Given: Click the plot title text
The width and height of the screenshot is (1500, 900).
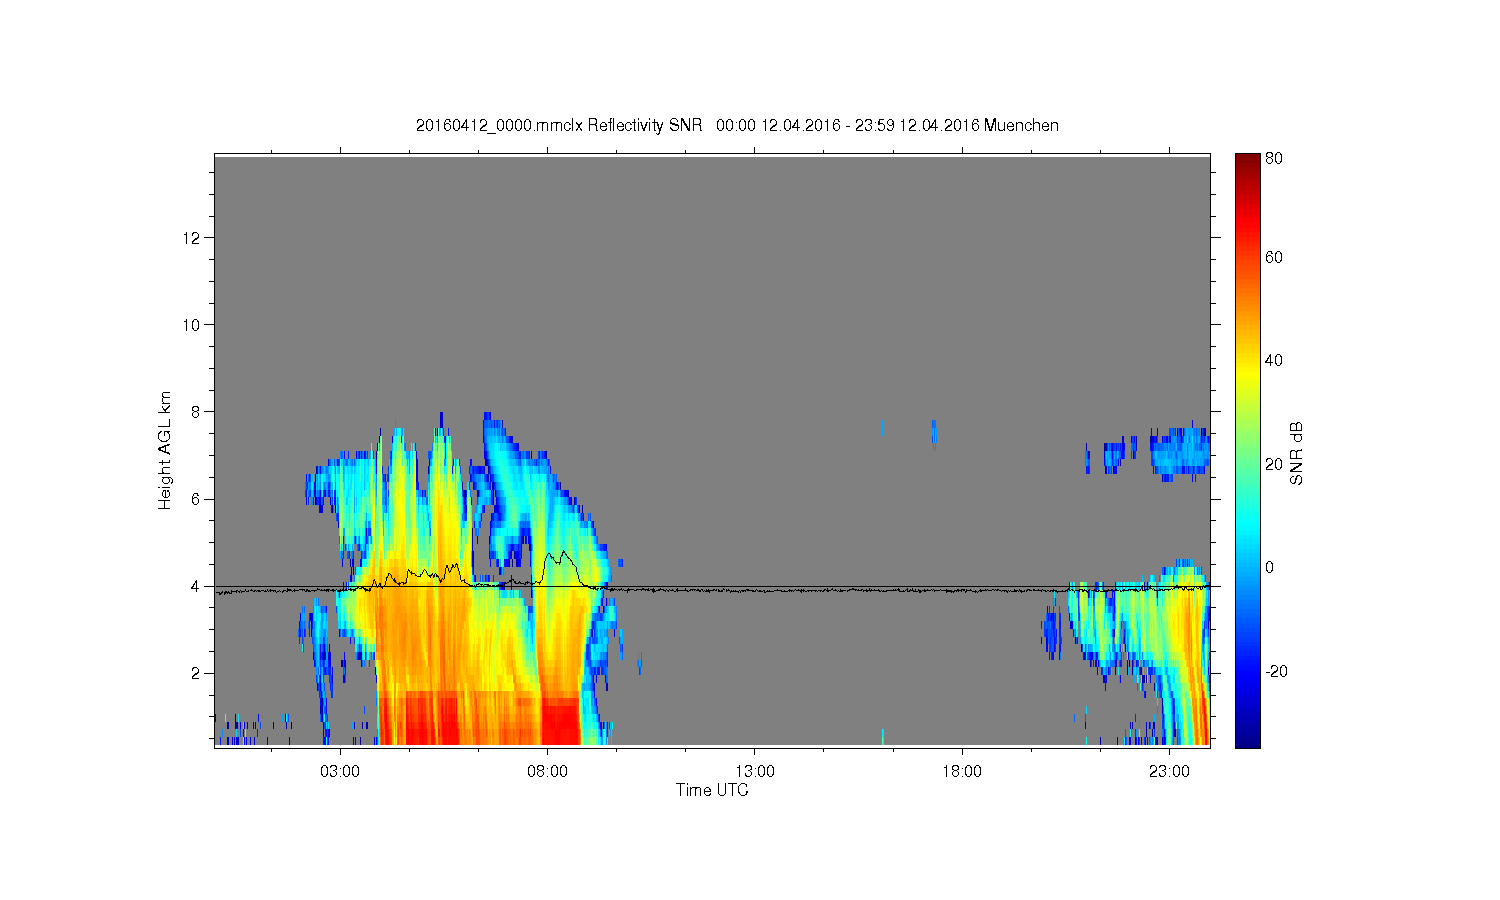Looking at the screenshot, I should point(737,125).
